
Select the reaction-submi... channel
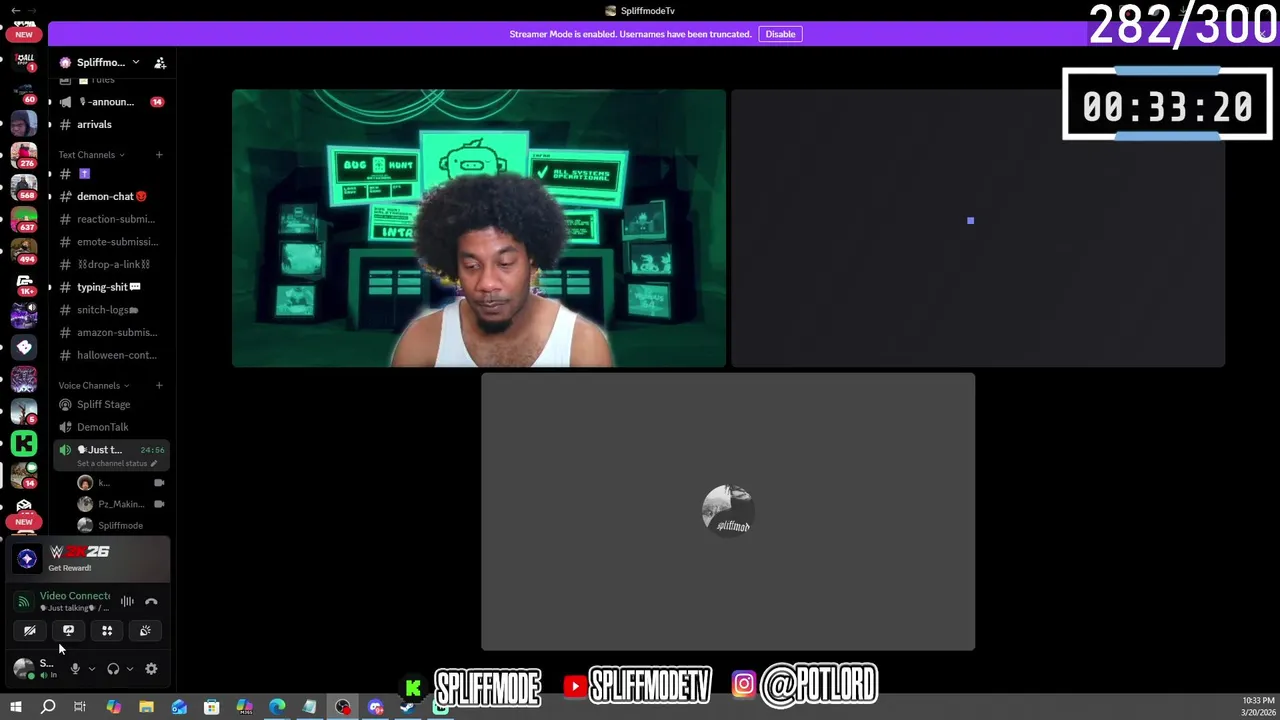[x=110, y=219]
